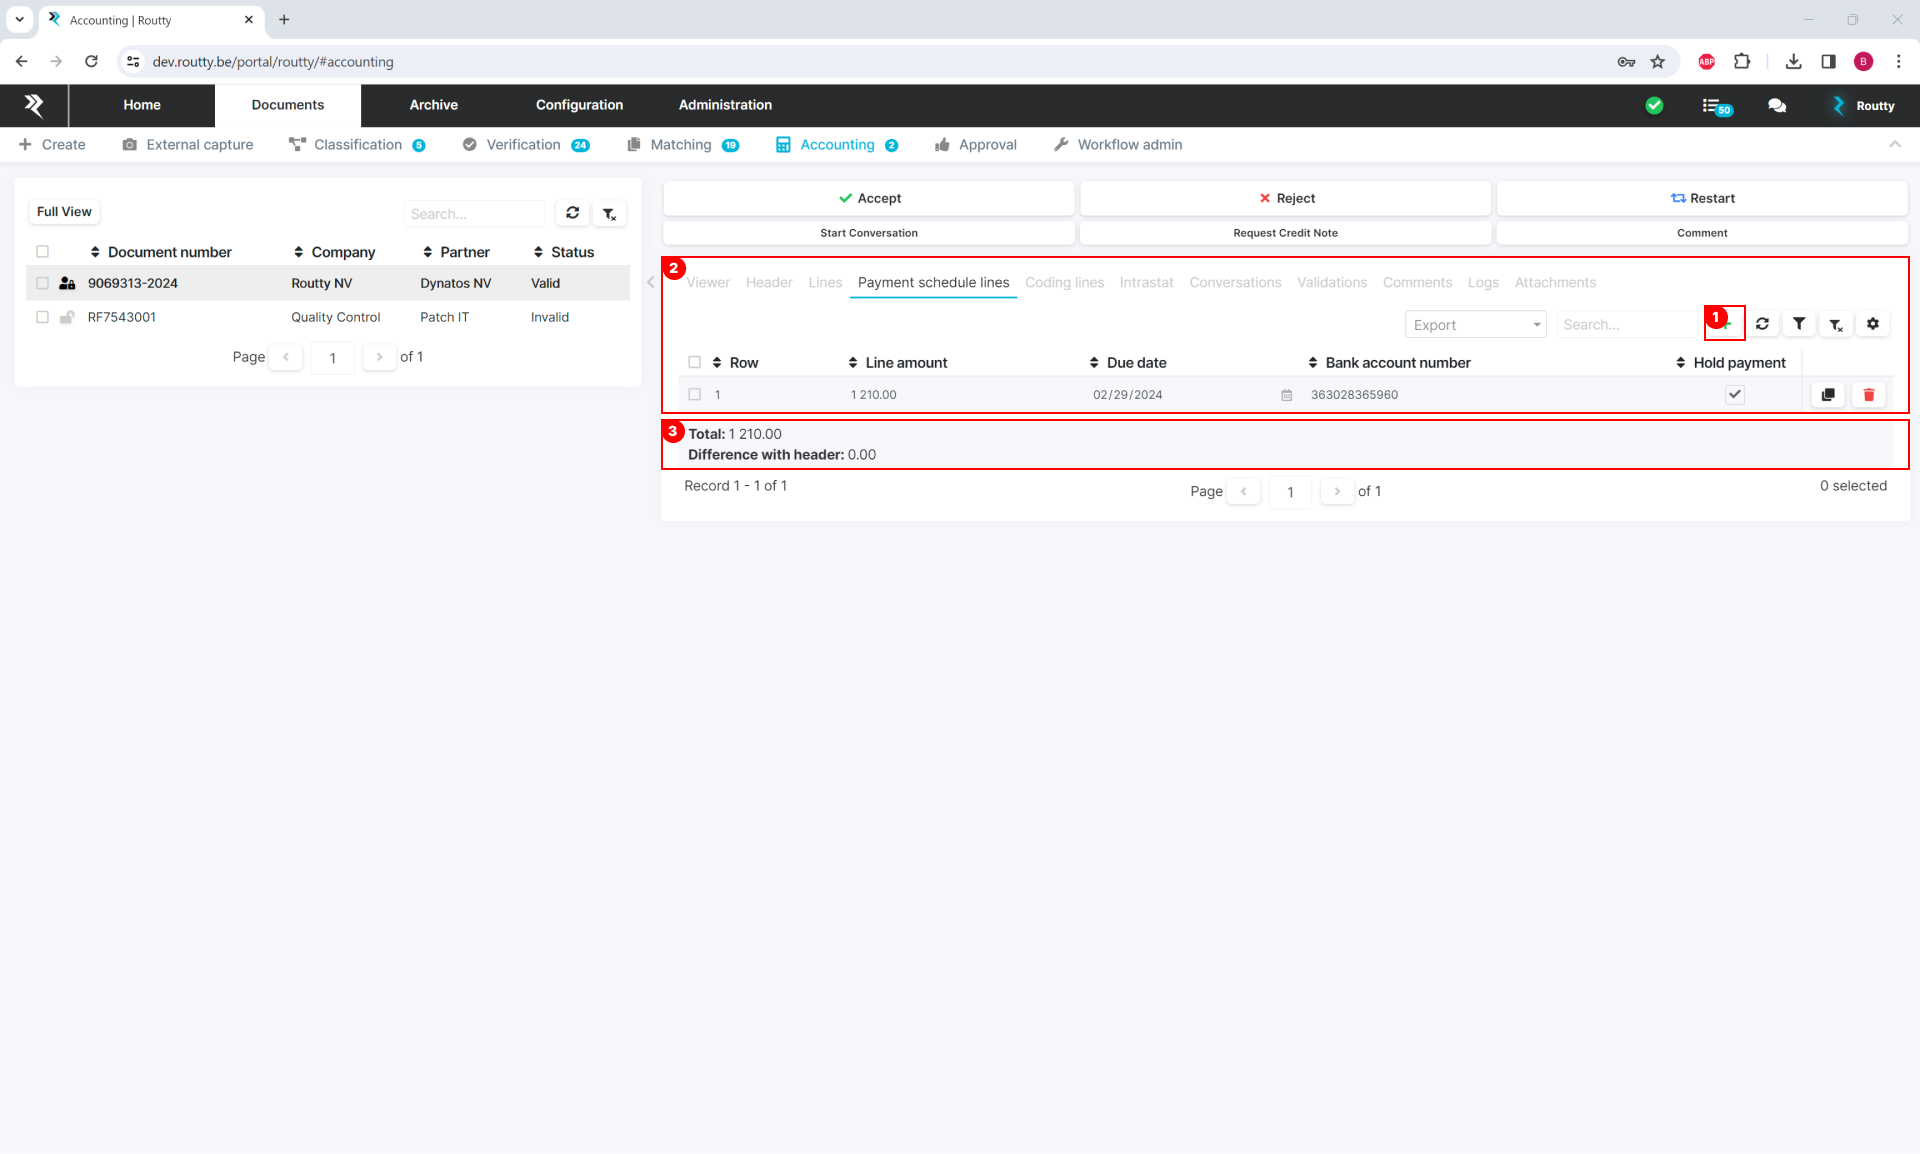Image resolution: width=1920 pixels, height=1154 pixels.
Task: Open the Archive menu
Action: [433, 105]
